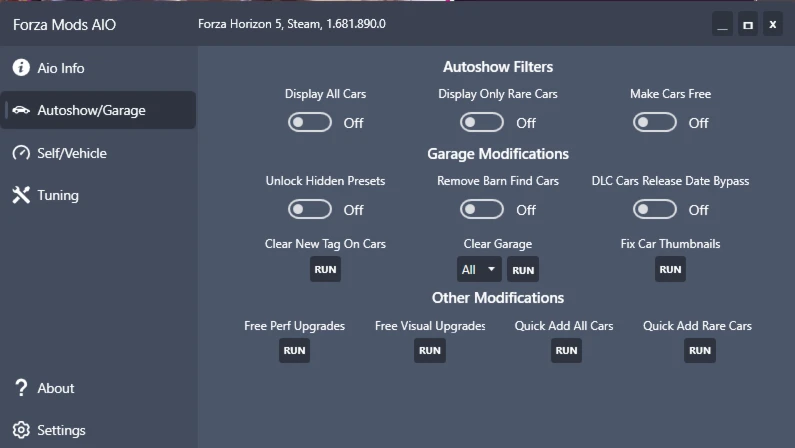Viewport: 795px width, 448px height.
Task: Minimize the Forza Mods AIO window
Action: [x=722, y=24]
